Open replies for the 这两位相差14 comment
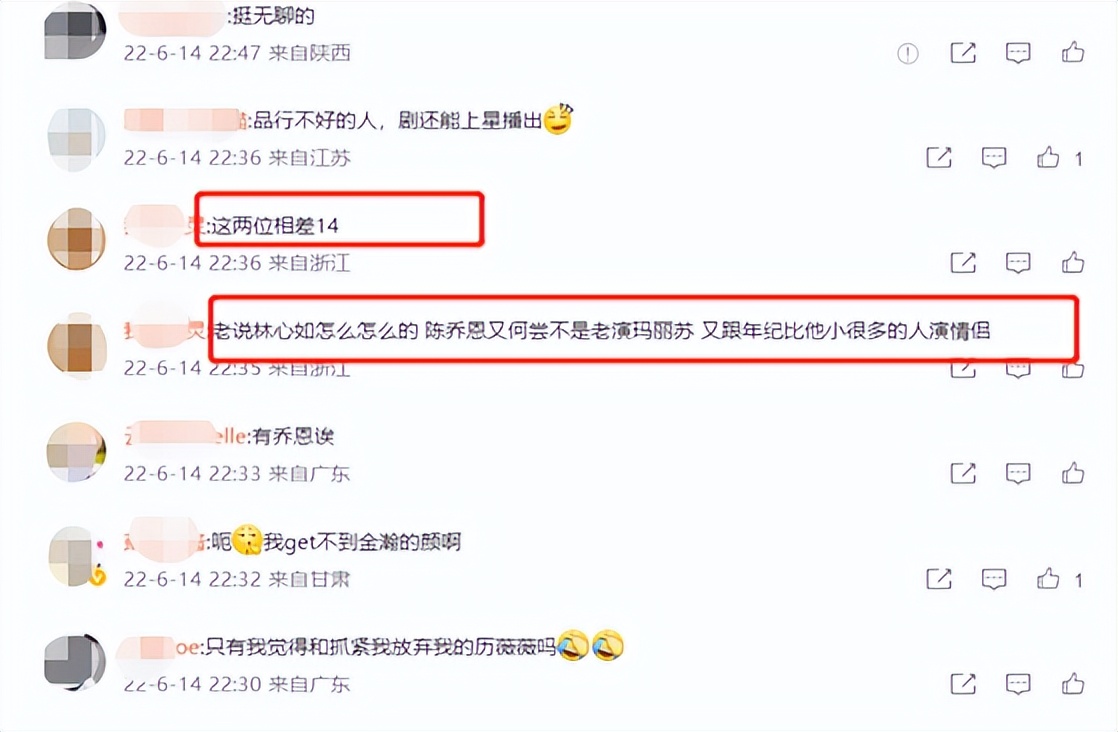 point(1017,263)
